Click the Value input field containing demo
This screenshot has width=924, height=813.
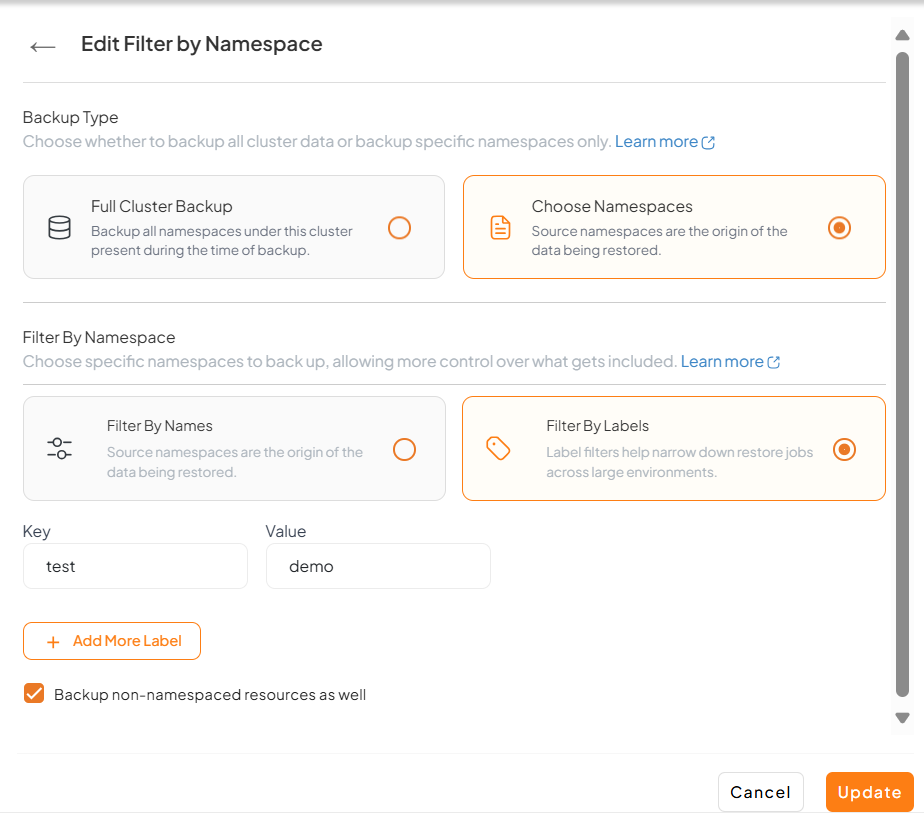378,566
